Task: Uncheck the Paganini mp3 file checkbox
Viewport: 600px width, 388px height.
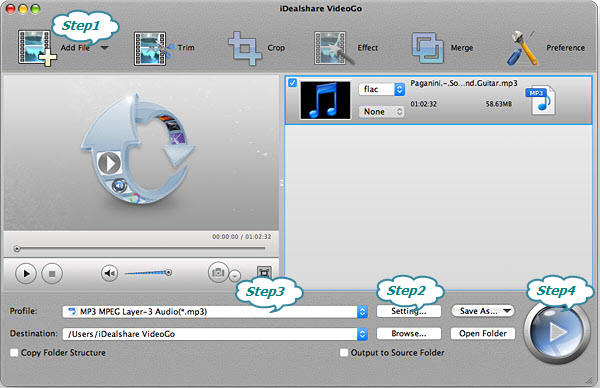Action: pos(292,83)
